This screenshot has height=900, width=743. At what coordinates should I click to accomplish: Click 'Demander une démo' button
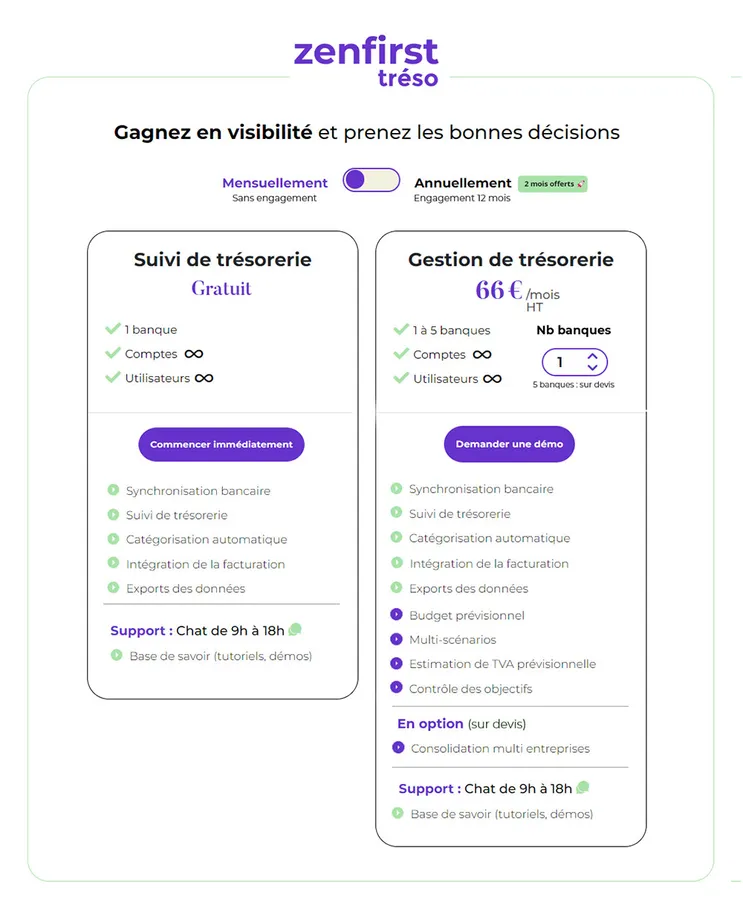(509, 444)
